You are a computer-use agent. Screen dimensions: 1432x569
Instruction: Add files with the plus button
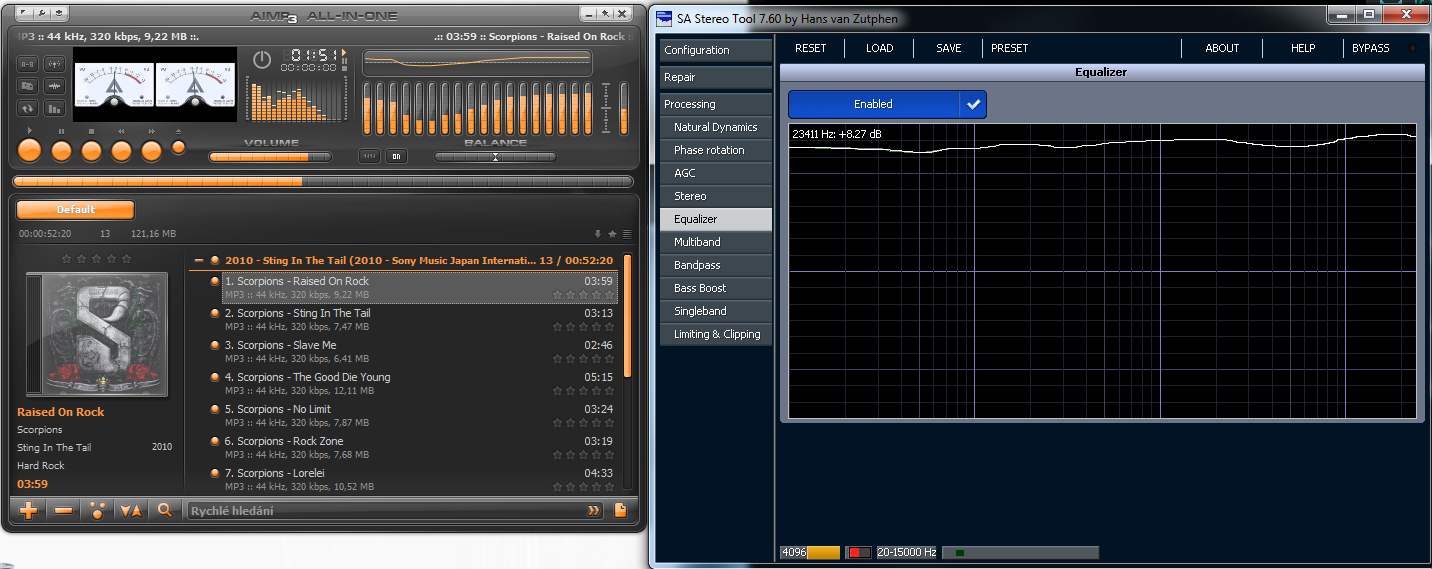pos(29,510)
